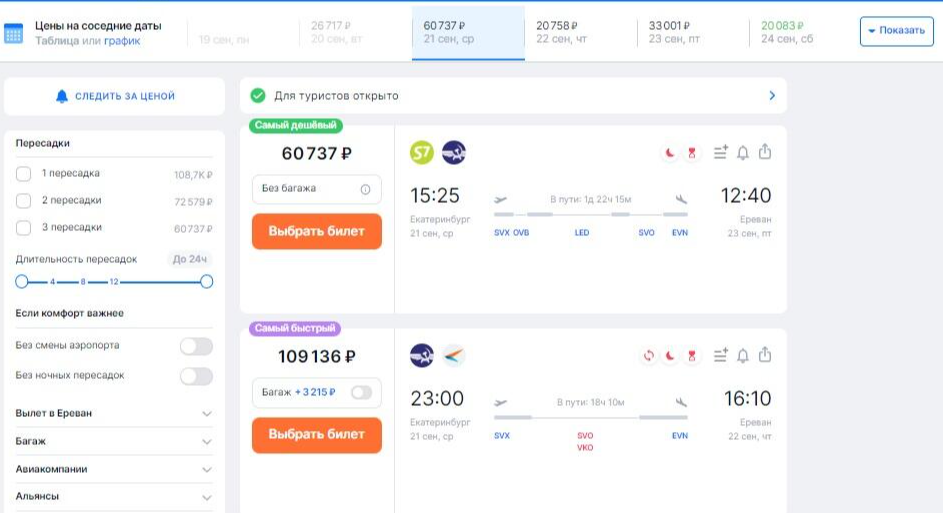Select the 22 сен date tab

581,32
